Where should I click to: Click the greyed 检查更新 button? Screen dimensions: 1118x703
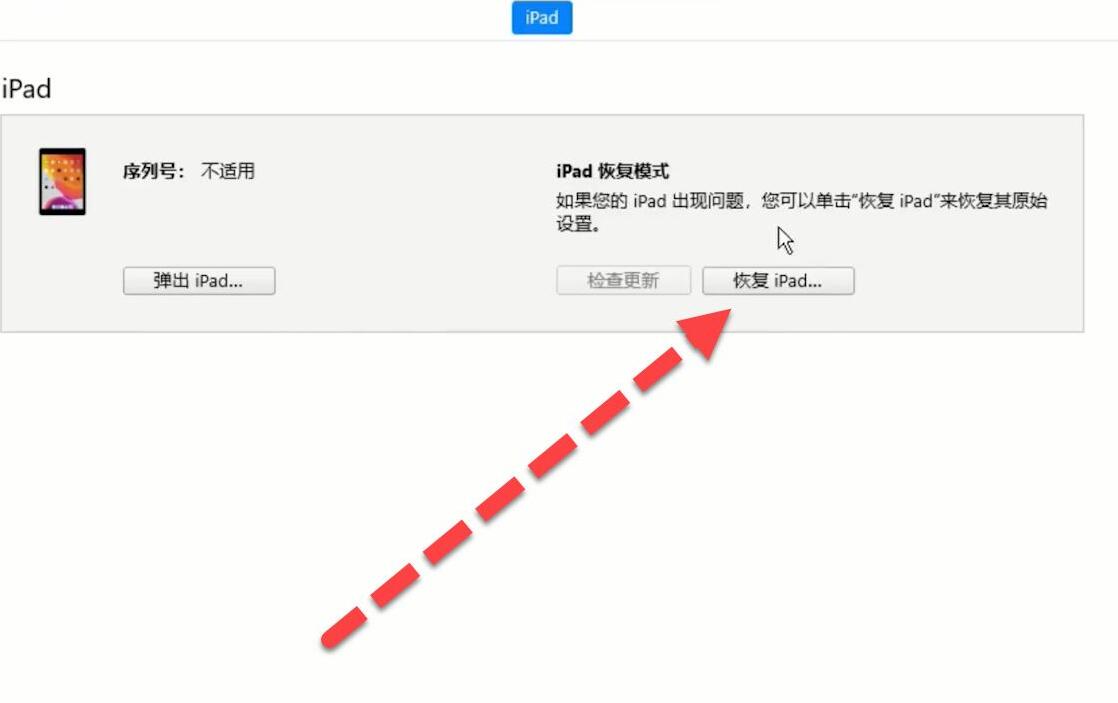point(623,281)
